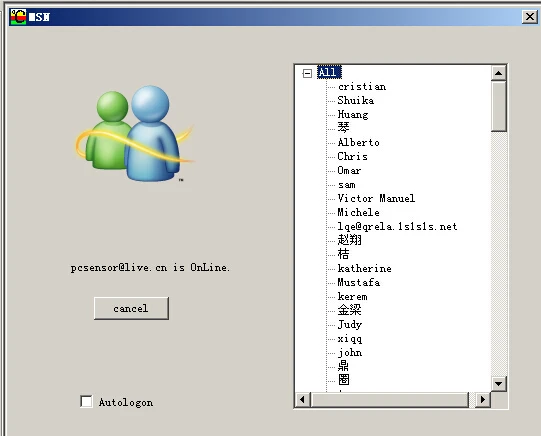Screen dimensions: 541x436
Task: Click the contact list scroll down arrow
Action: 498,384
